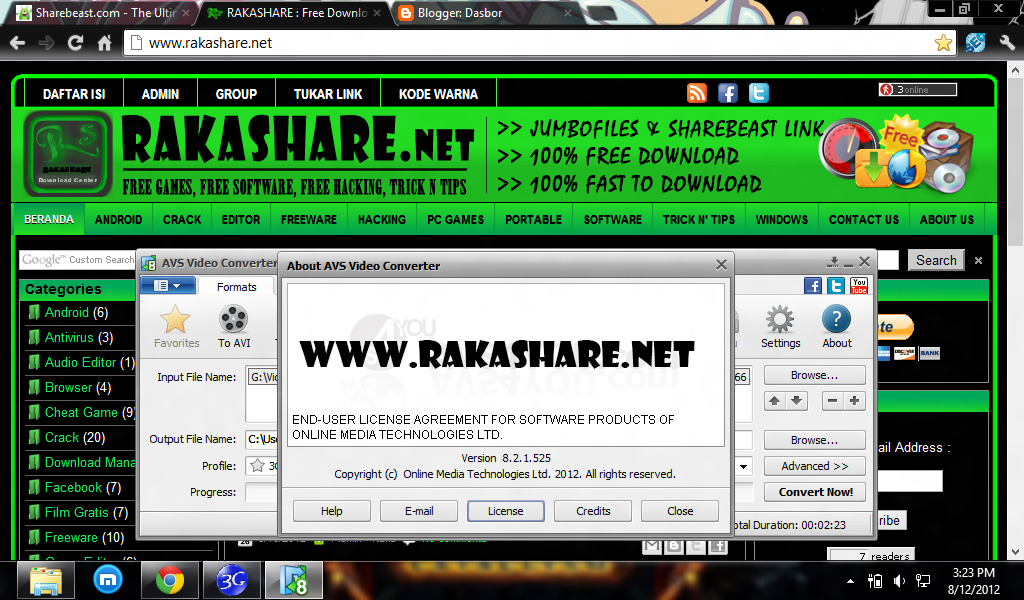Open AVS Video Converter taskbar icon
The width and height of the screenshot is (1024, 600).
(293, 580)
